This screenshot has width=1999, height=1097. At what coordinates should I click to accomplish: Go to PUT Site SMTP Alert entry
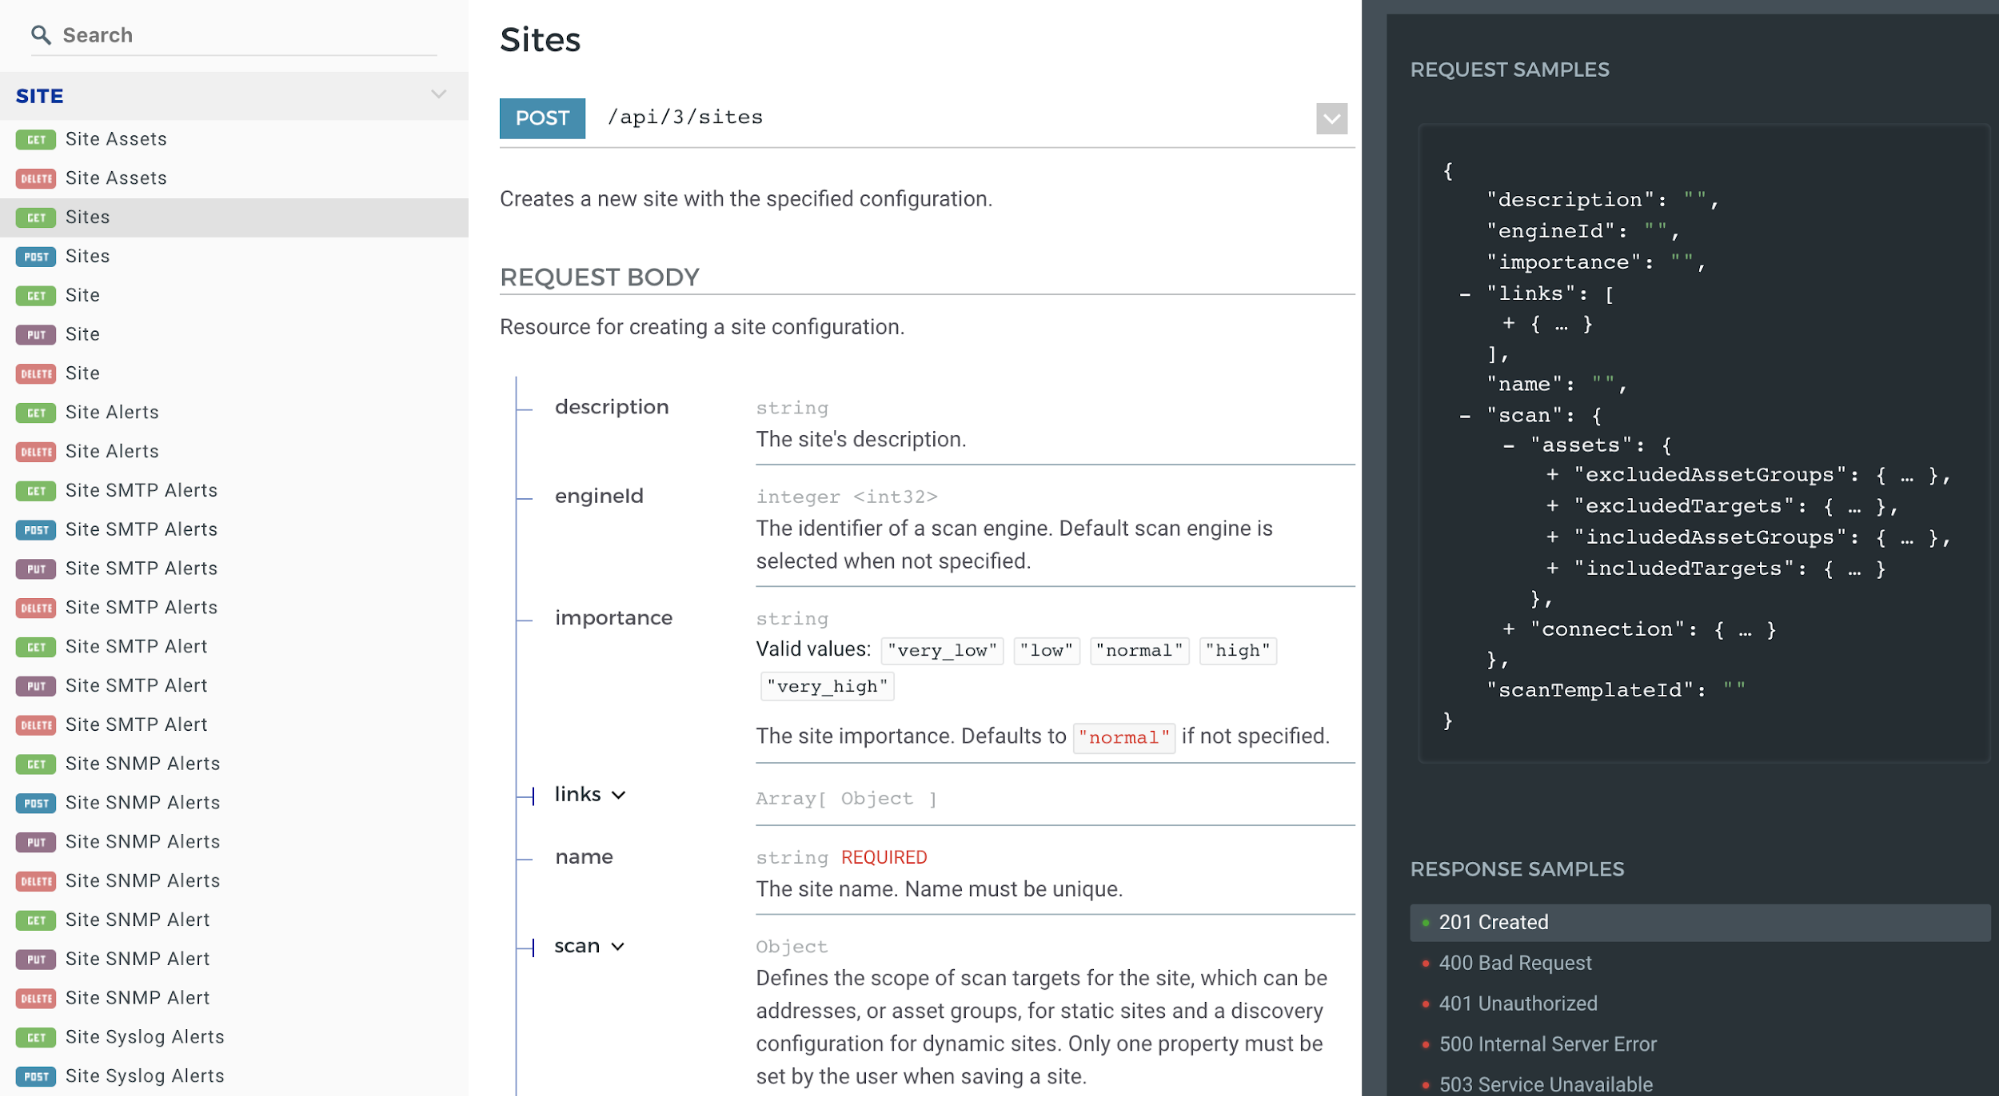click(136, 686)
